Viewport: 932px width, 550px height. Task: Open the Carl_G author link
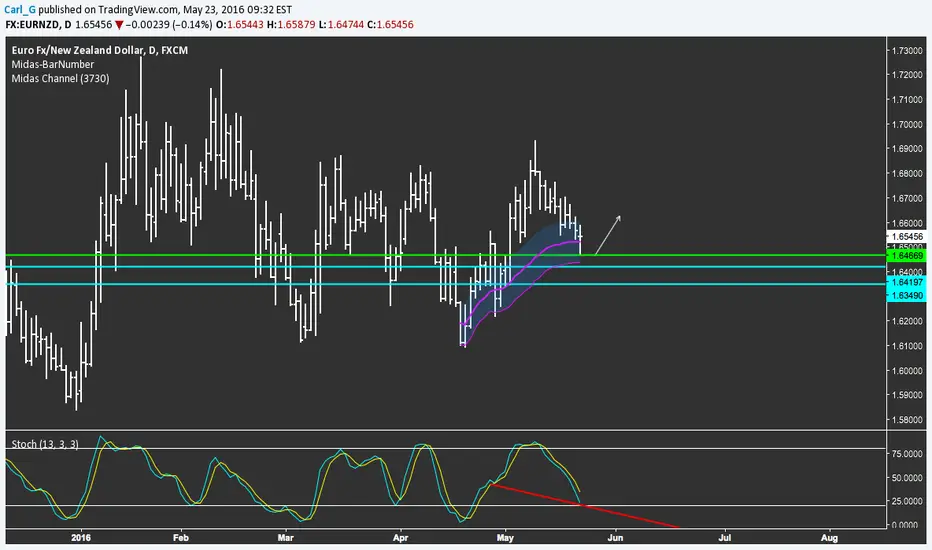click(x=19, y=10)
